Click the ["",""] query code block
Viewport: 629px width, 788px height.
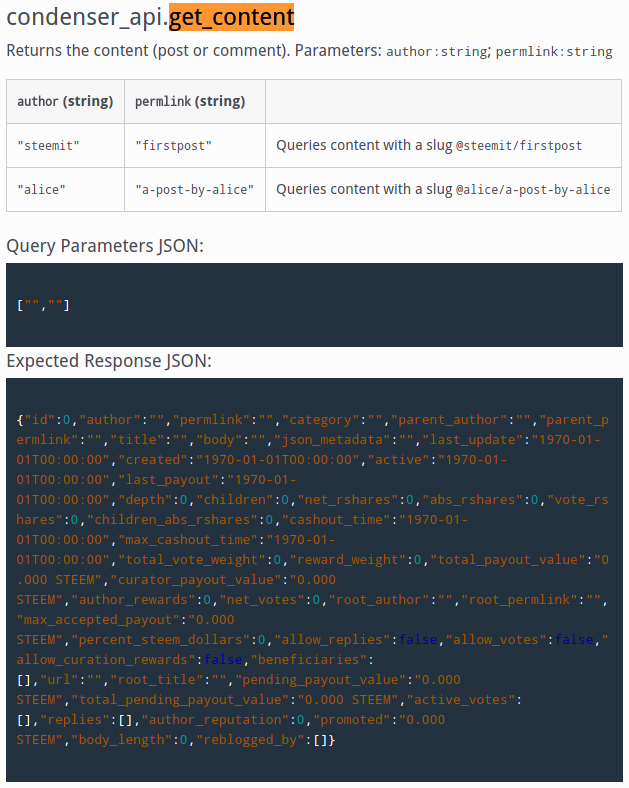point(314,305)
